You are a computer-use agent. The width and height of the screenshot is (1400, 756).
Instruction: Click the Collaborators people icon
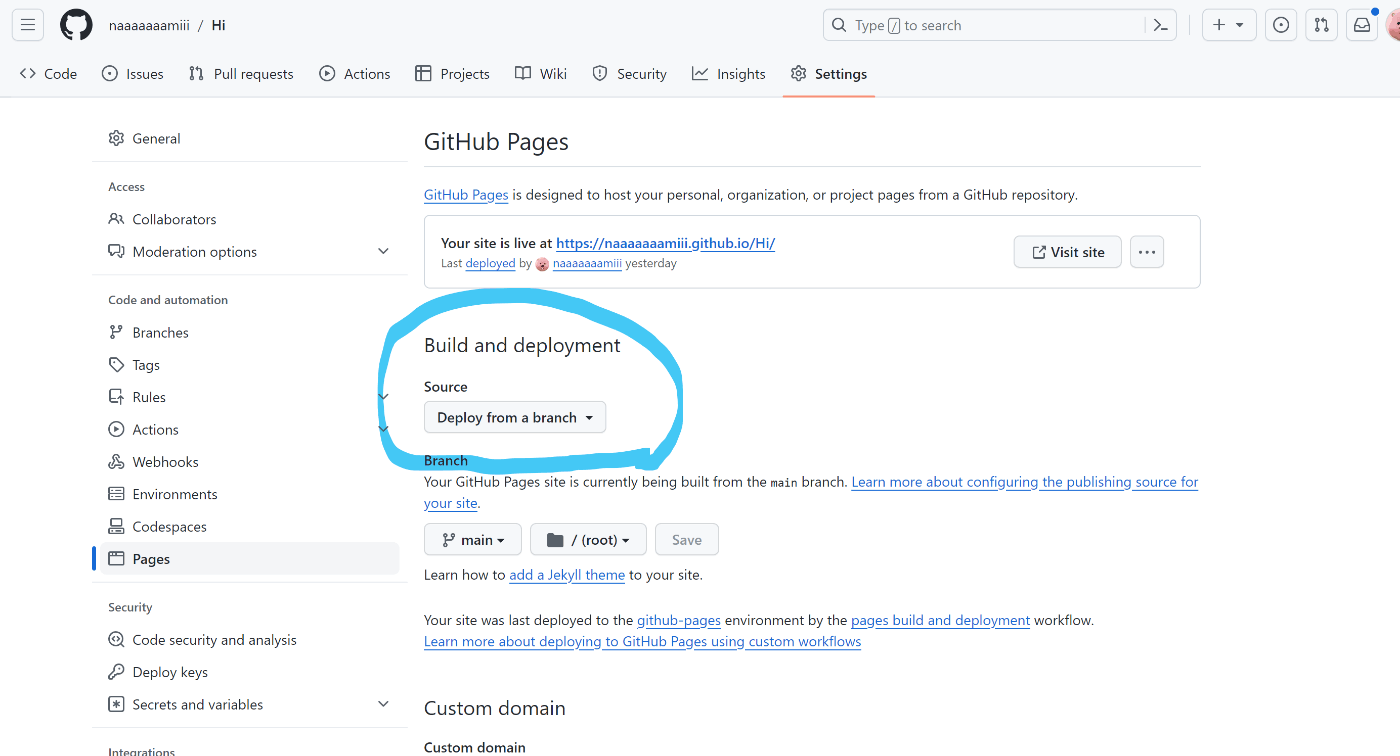point(116,219)
